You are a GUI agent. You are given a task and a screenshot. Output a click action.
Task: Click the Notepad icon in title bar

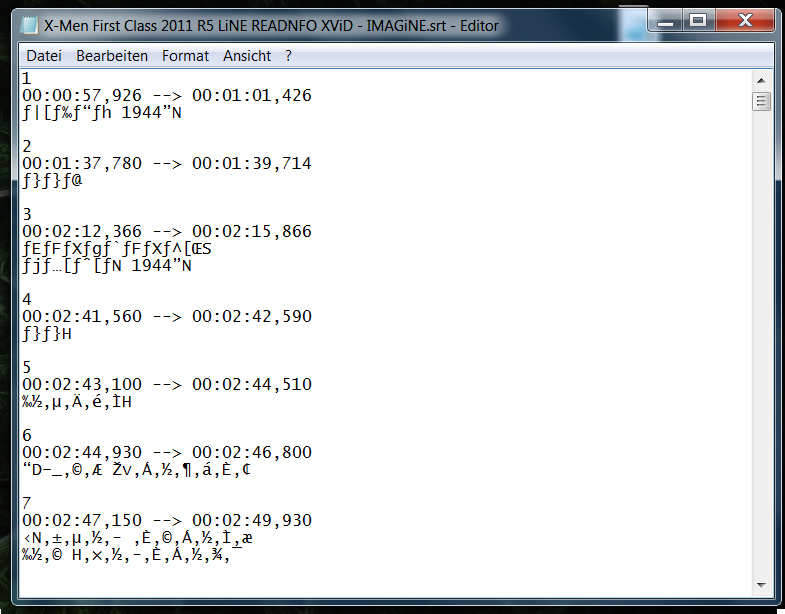pyautogui.click(x=30, y=25)
